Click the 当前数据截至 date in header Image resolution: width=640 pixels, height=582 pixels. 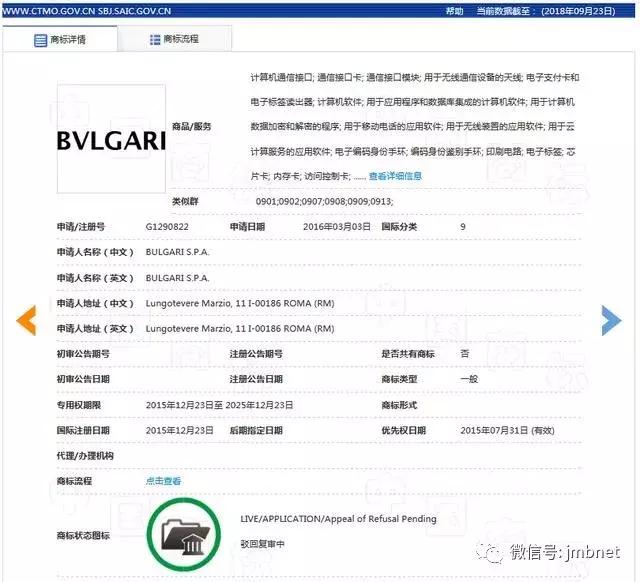pyautogui.click(x=546, y=11)
